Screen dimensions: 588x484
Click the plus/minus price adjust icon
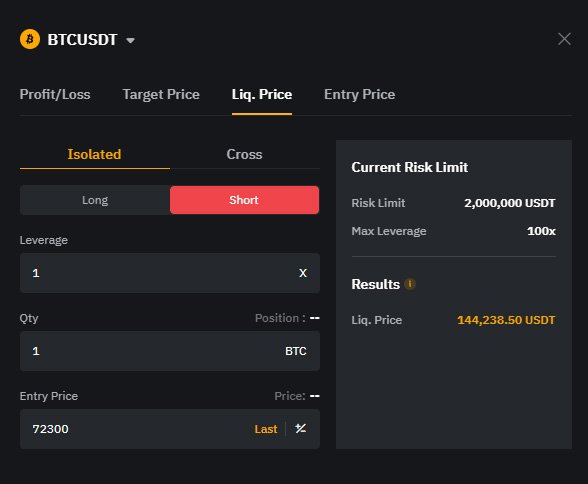click(300, 428)
